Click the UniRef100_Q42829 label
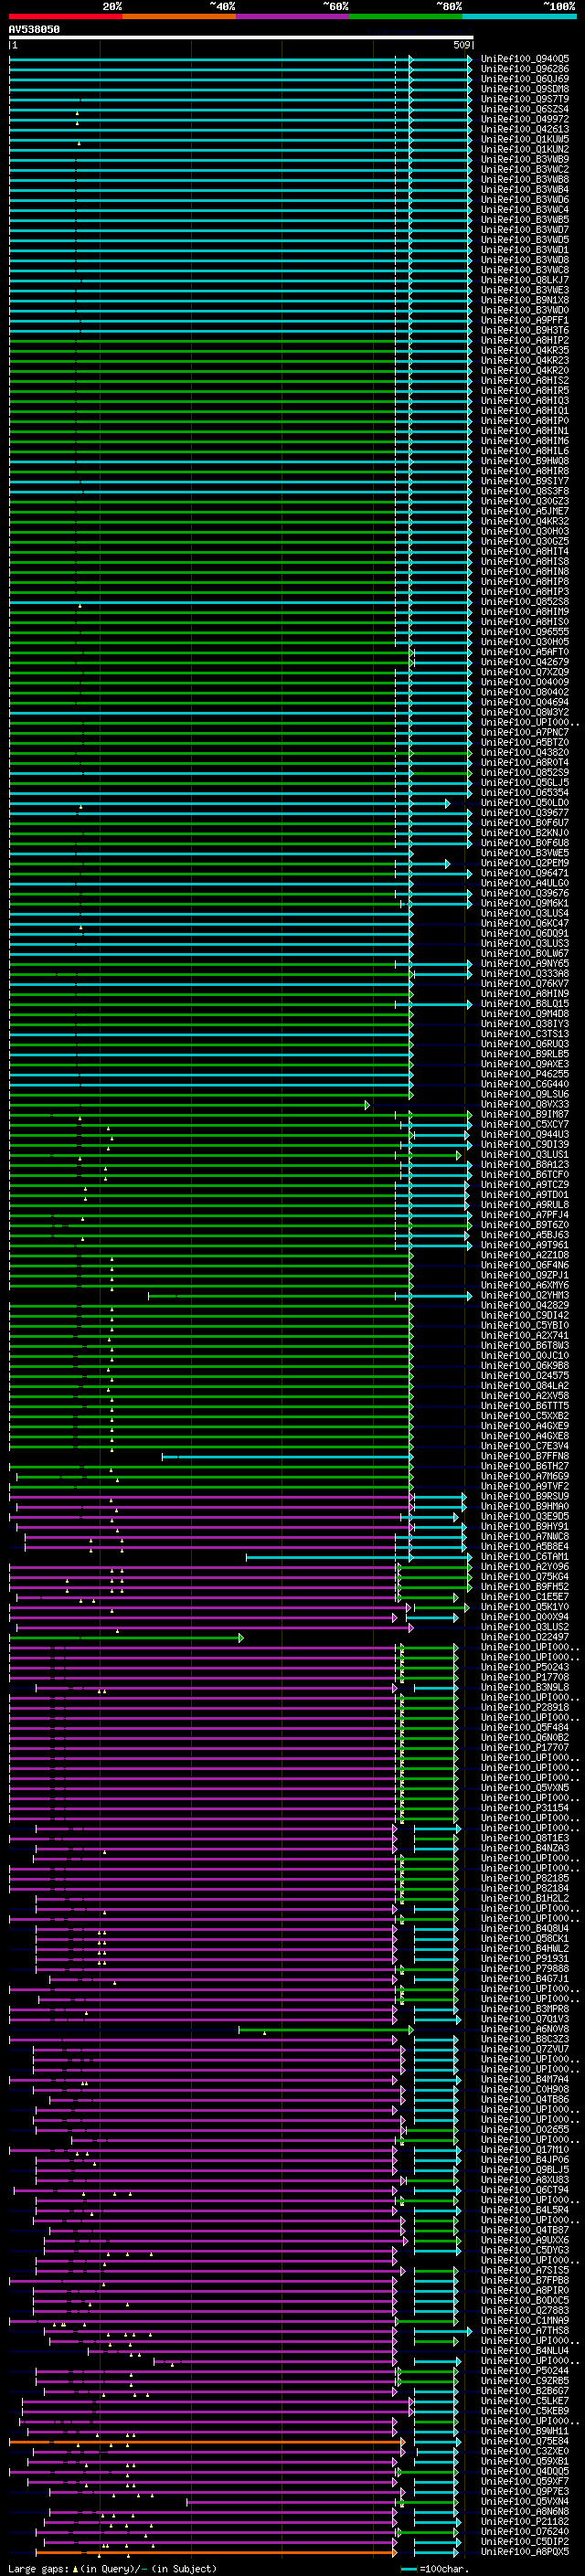The height and width of the screenshot is (2576, 585). tap(525, 1305)
